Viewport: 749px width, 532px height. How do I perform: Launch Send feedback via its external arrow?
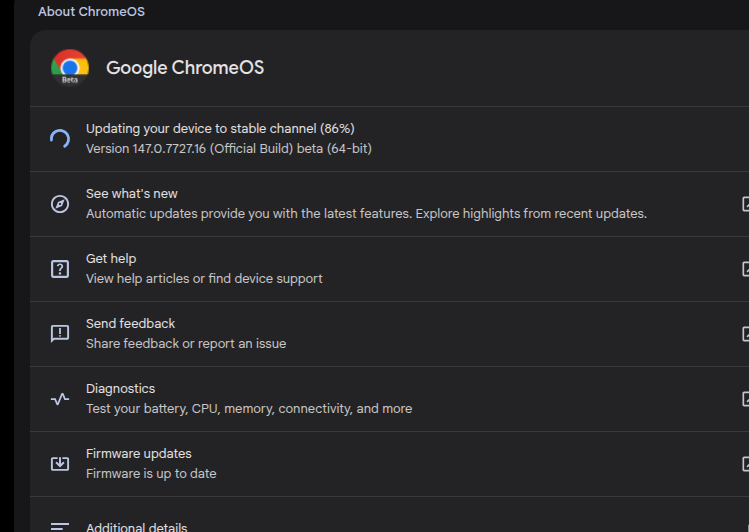[x=744, y=334]
